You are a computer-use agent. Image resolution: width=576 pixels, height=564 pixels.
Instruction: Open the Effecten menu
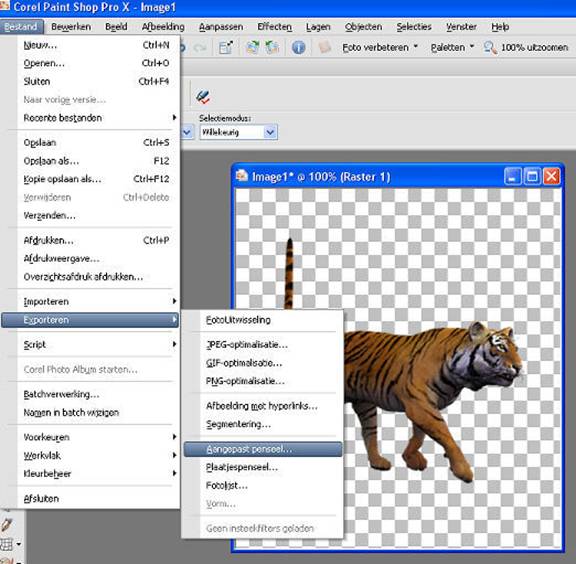(x=274, y=27)
